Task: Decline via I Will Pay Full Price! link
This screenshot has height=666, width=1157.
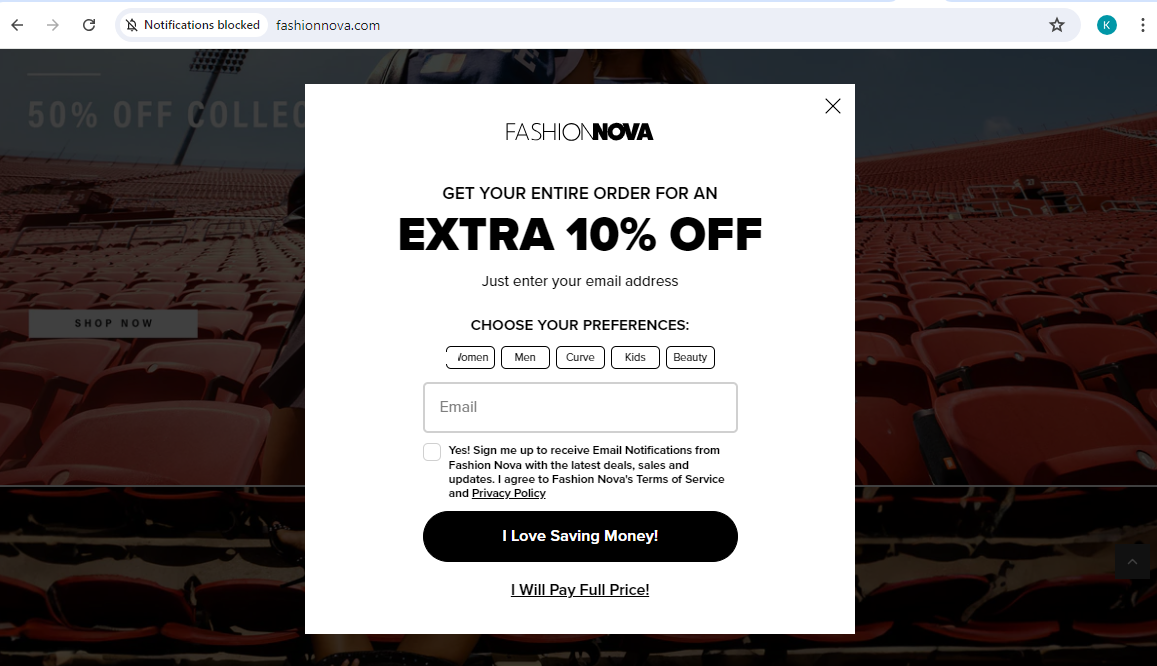Action: pyautogui.click(x=580, y=590)
